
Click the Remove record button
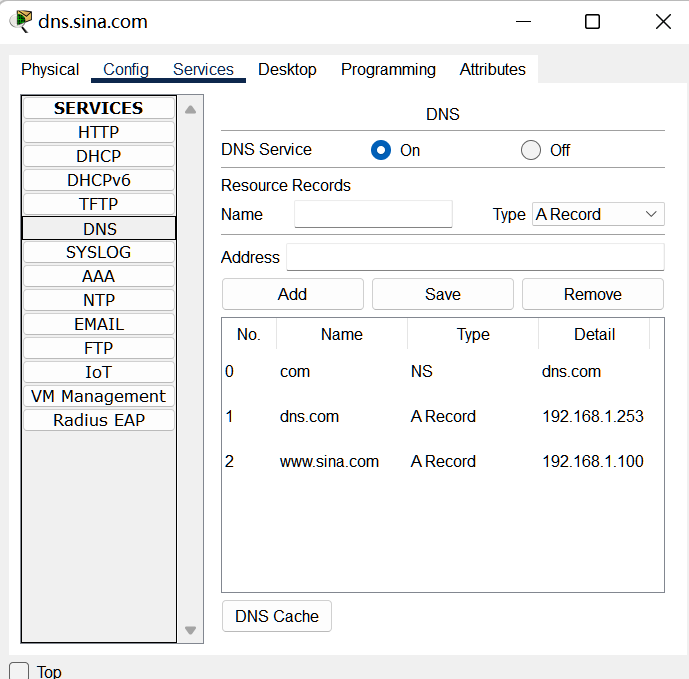pyautogui.click(x=592, y=294)
